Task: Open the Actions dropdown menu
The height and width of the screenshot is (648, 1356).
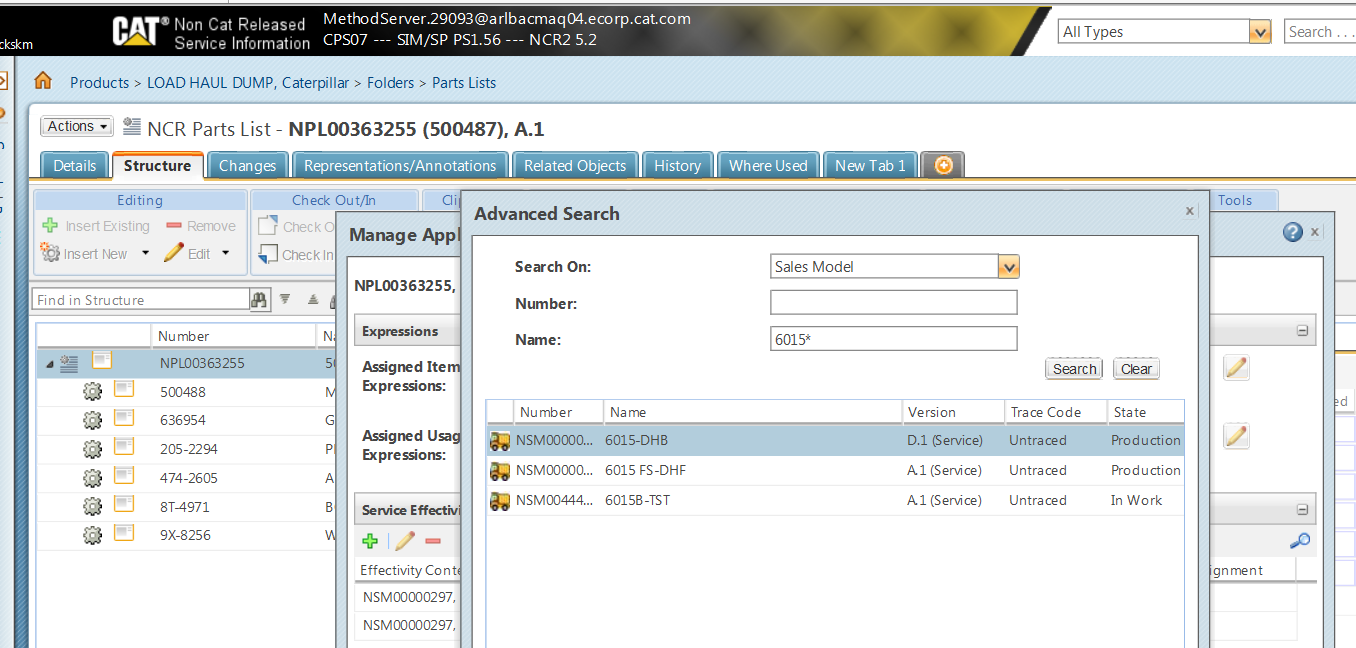Action: point(76,126)
